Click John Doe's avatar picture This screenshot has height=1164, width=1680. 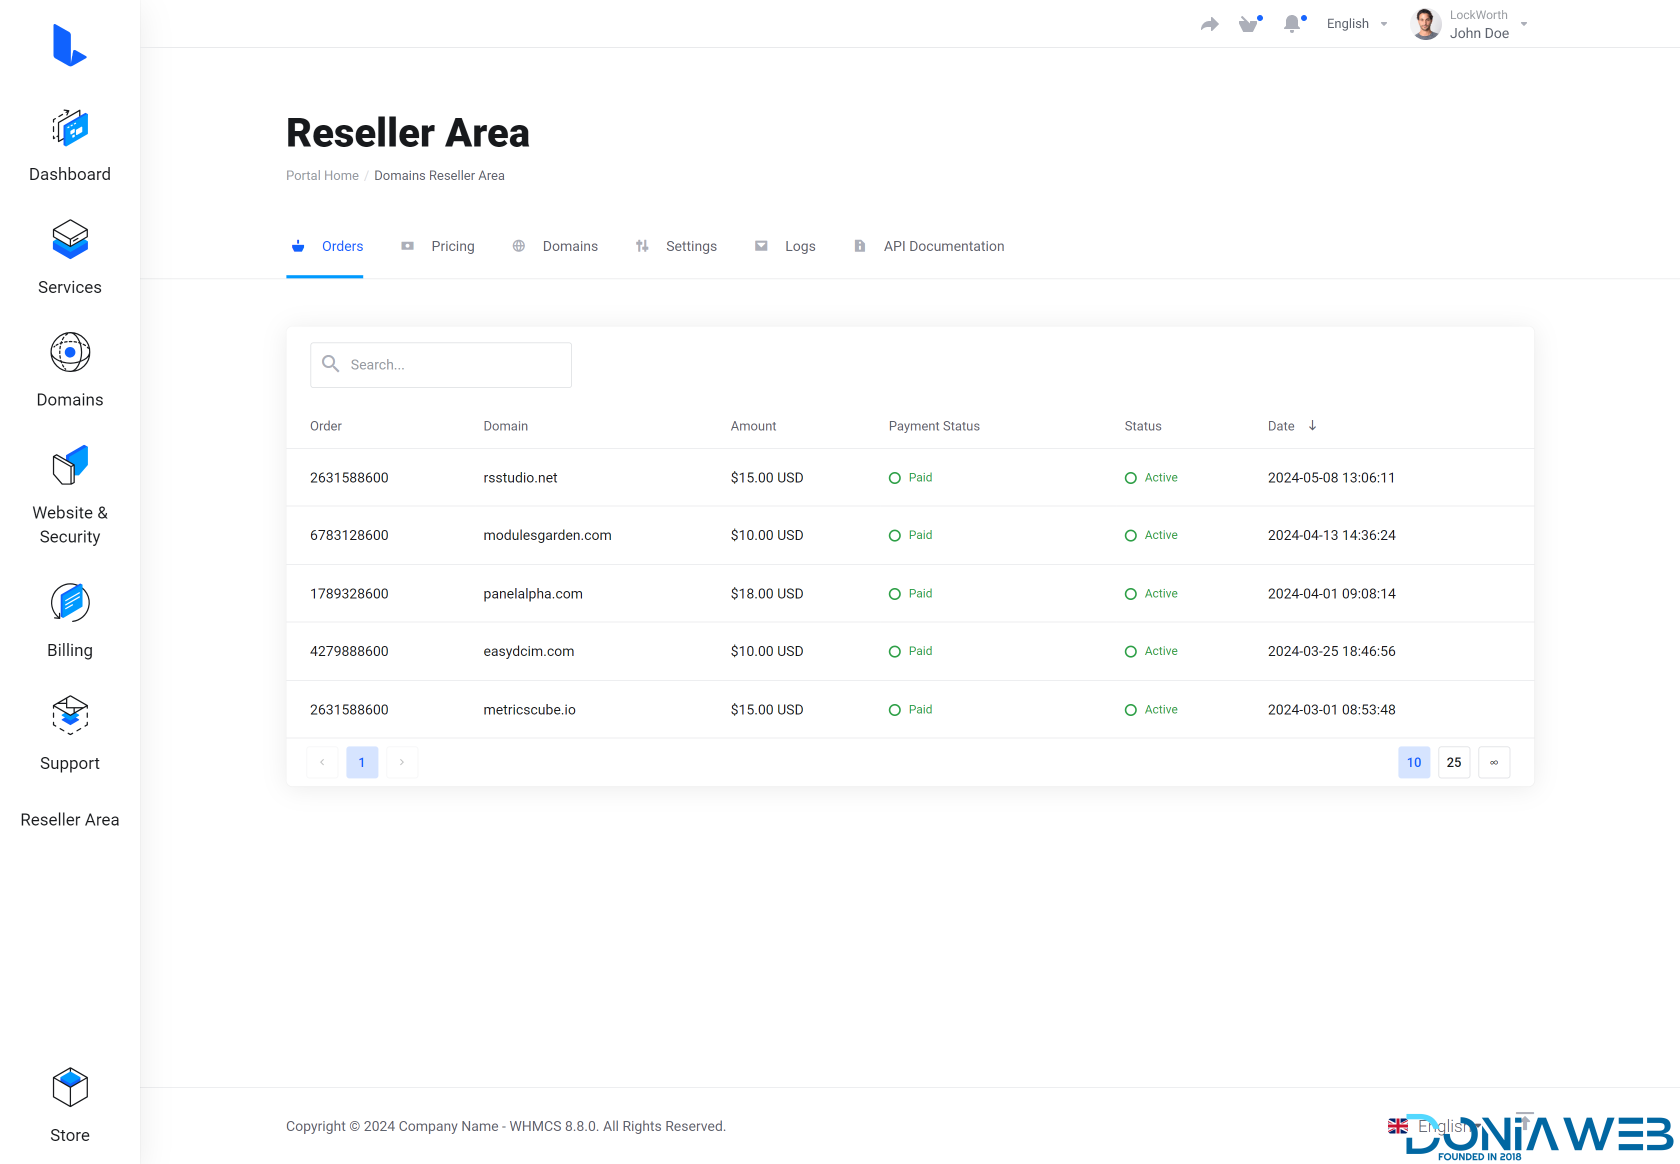pos(1425,24)
